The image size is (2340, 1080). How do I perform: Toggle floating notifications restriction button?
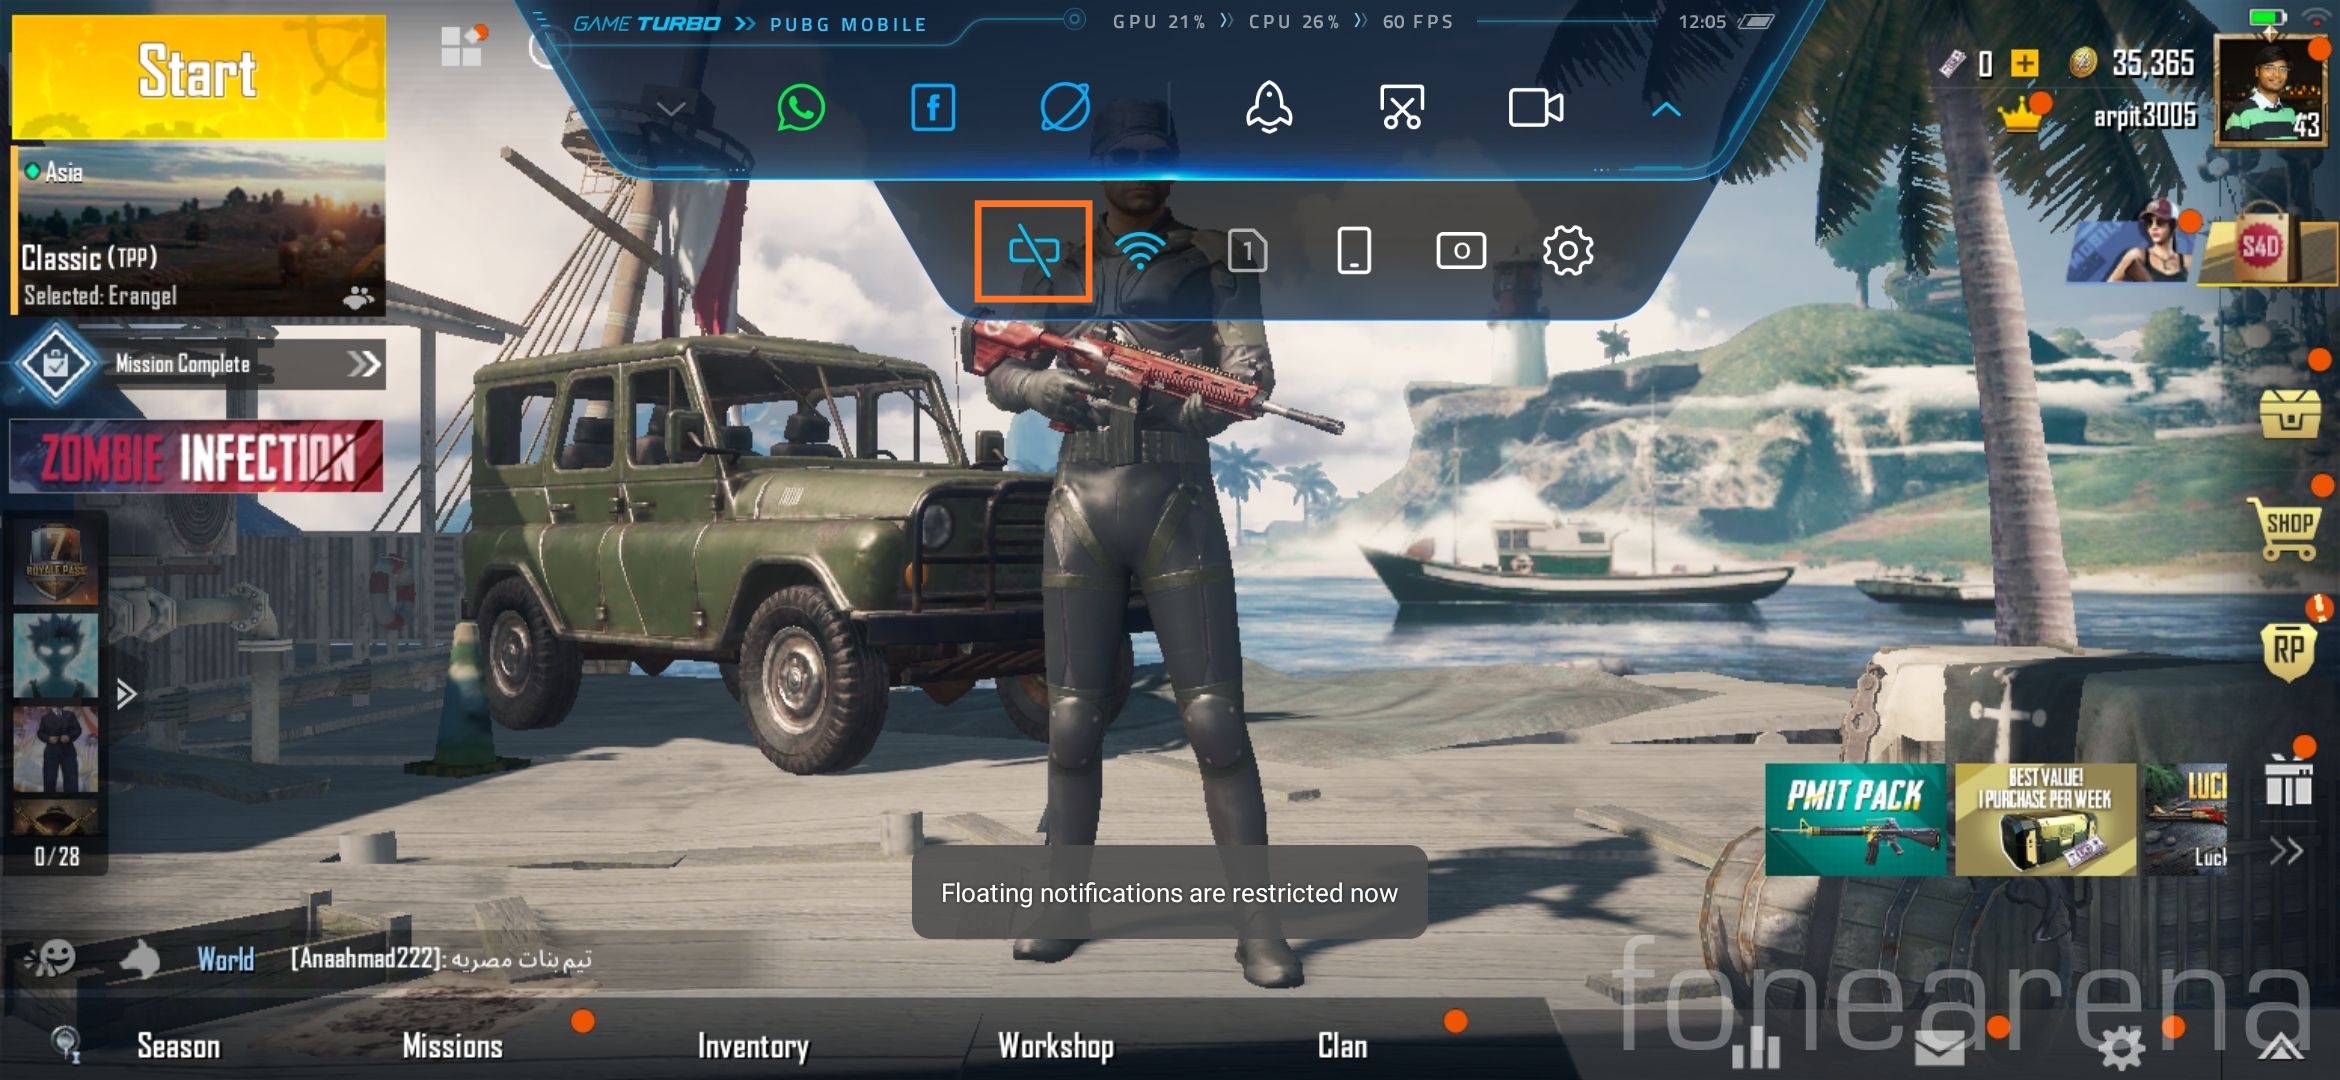click(1034, 251)
